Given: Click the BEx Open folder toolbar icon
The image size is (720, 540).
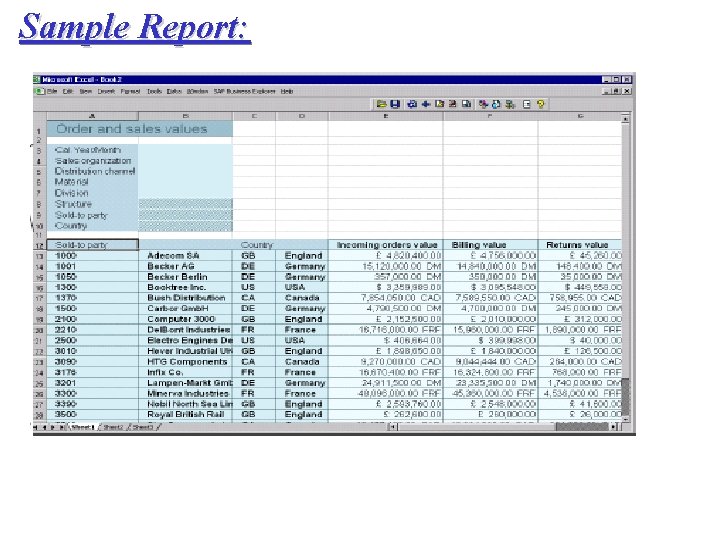Looking at the screenshot, I should coord(381,104).
